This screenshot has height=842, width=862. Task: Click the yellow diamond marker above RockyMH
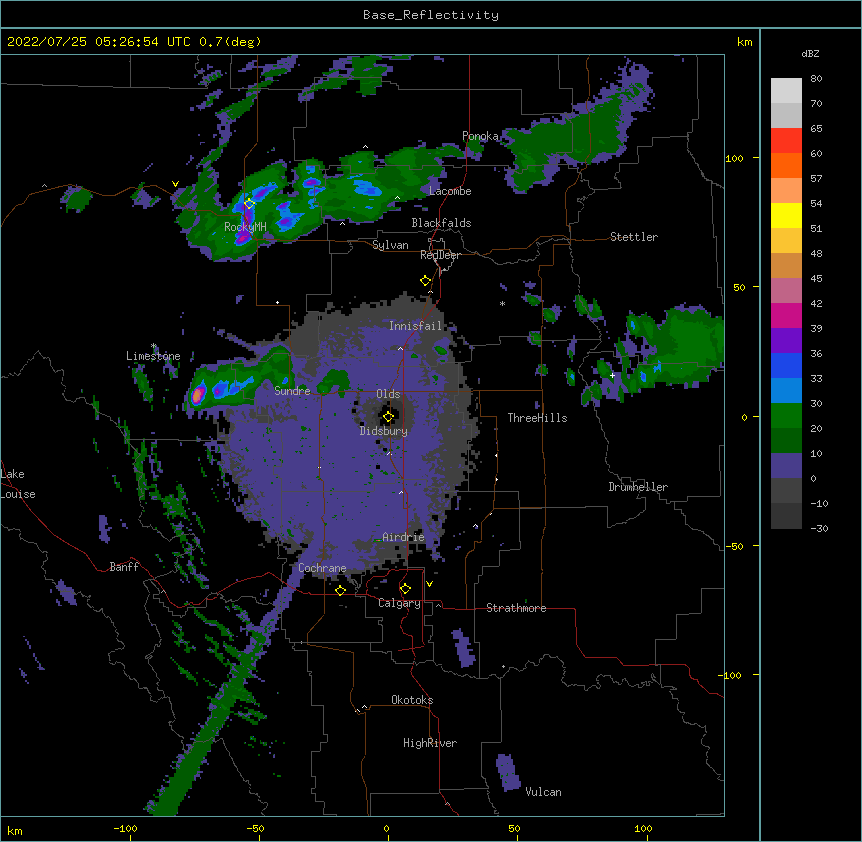pyautogui.click(x=249, y=203)
